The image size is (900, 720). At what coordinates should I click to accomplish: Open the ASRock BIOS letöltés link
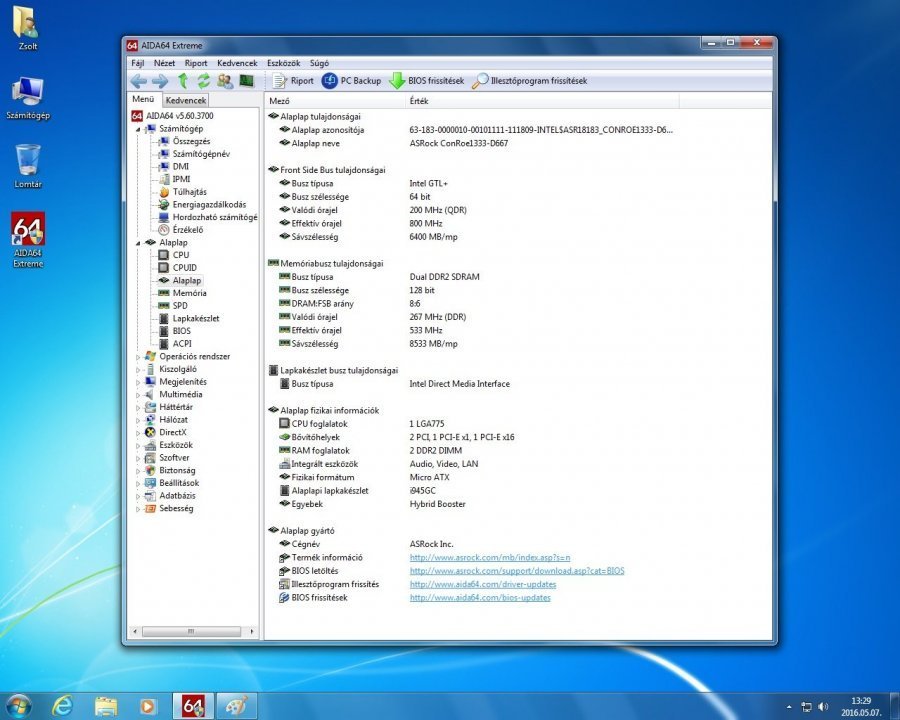coord(517,571)
